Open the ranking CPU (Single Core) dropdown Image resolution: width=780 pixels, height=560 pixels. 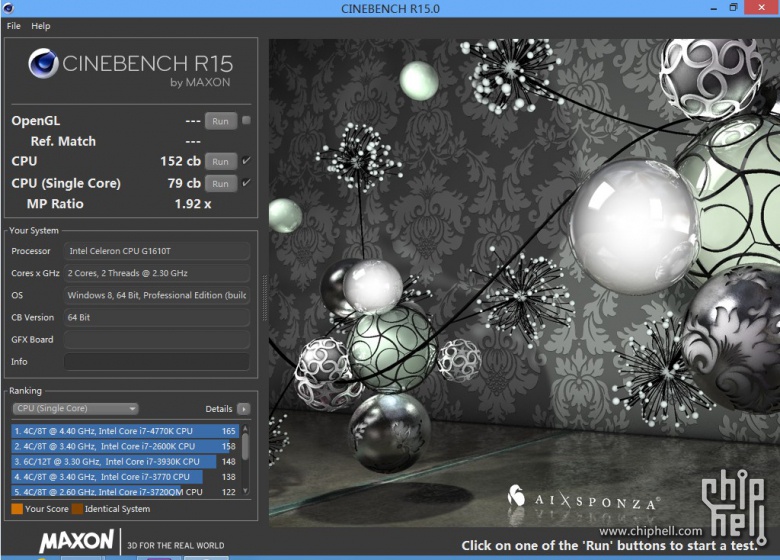click(x=75, y=408)
